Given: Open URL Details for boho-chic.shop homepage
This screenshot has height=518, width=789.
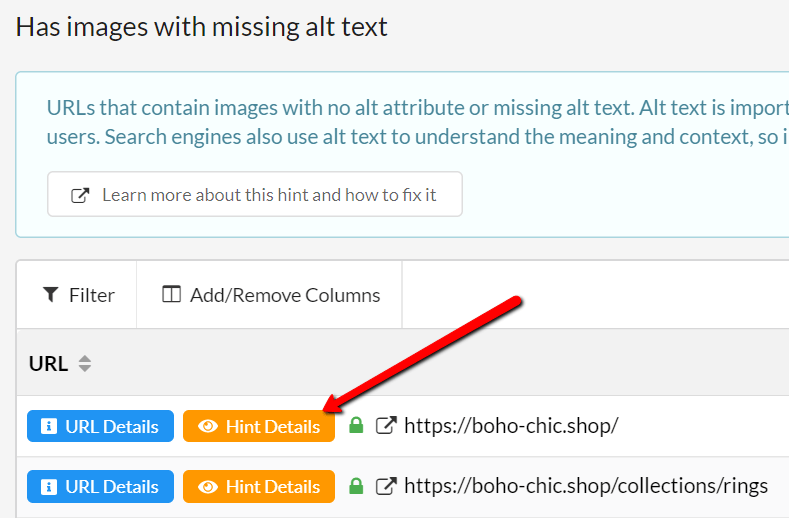Looking at the screenshot, I should click(100, 426).
